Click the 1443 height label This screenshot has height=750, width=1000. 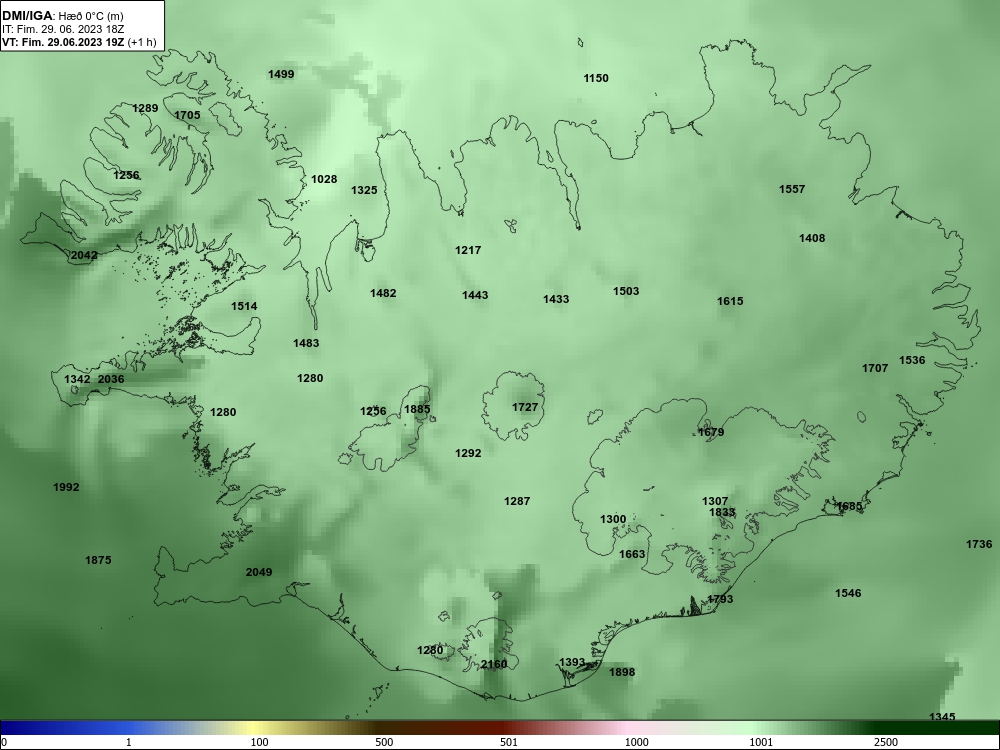coord(475,295)
